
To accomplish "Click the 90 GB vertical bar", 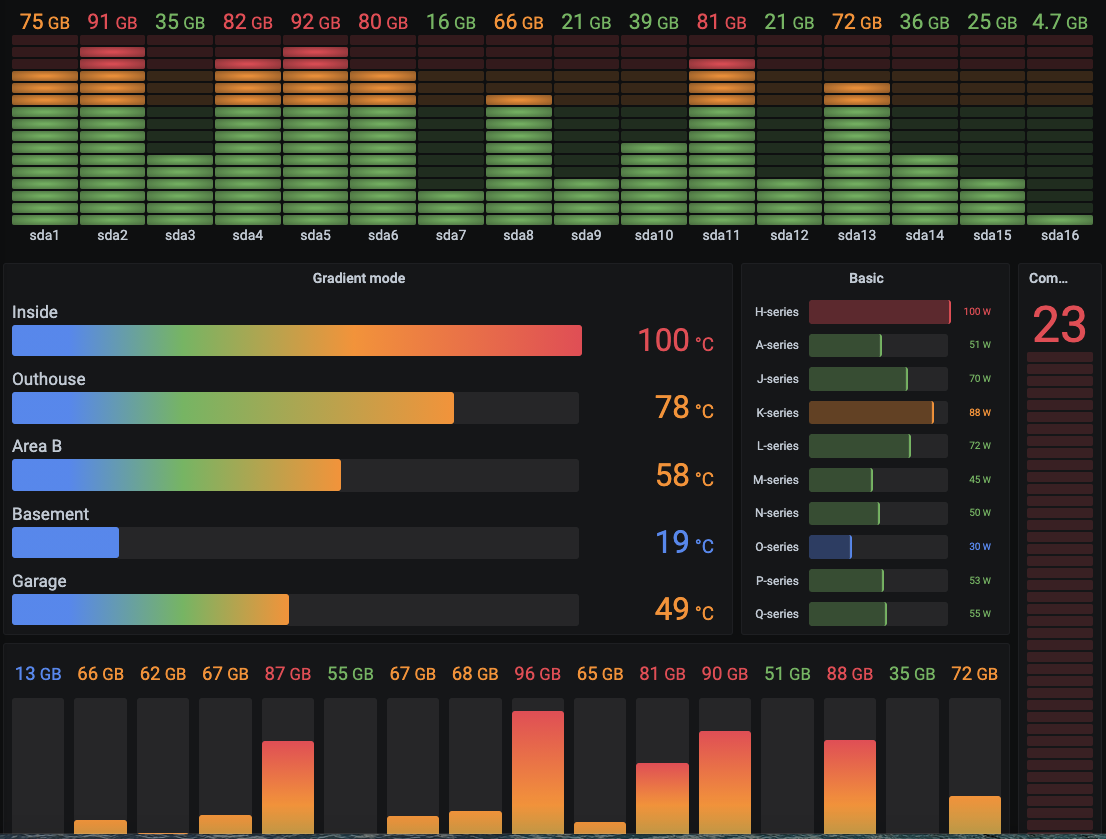I will tap(724, 783).
